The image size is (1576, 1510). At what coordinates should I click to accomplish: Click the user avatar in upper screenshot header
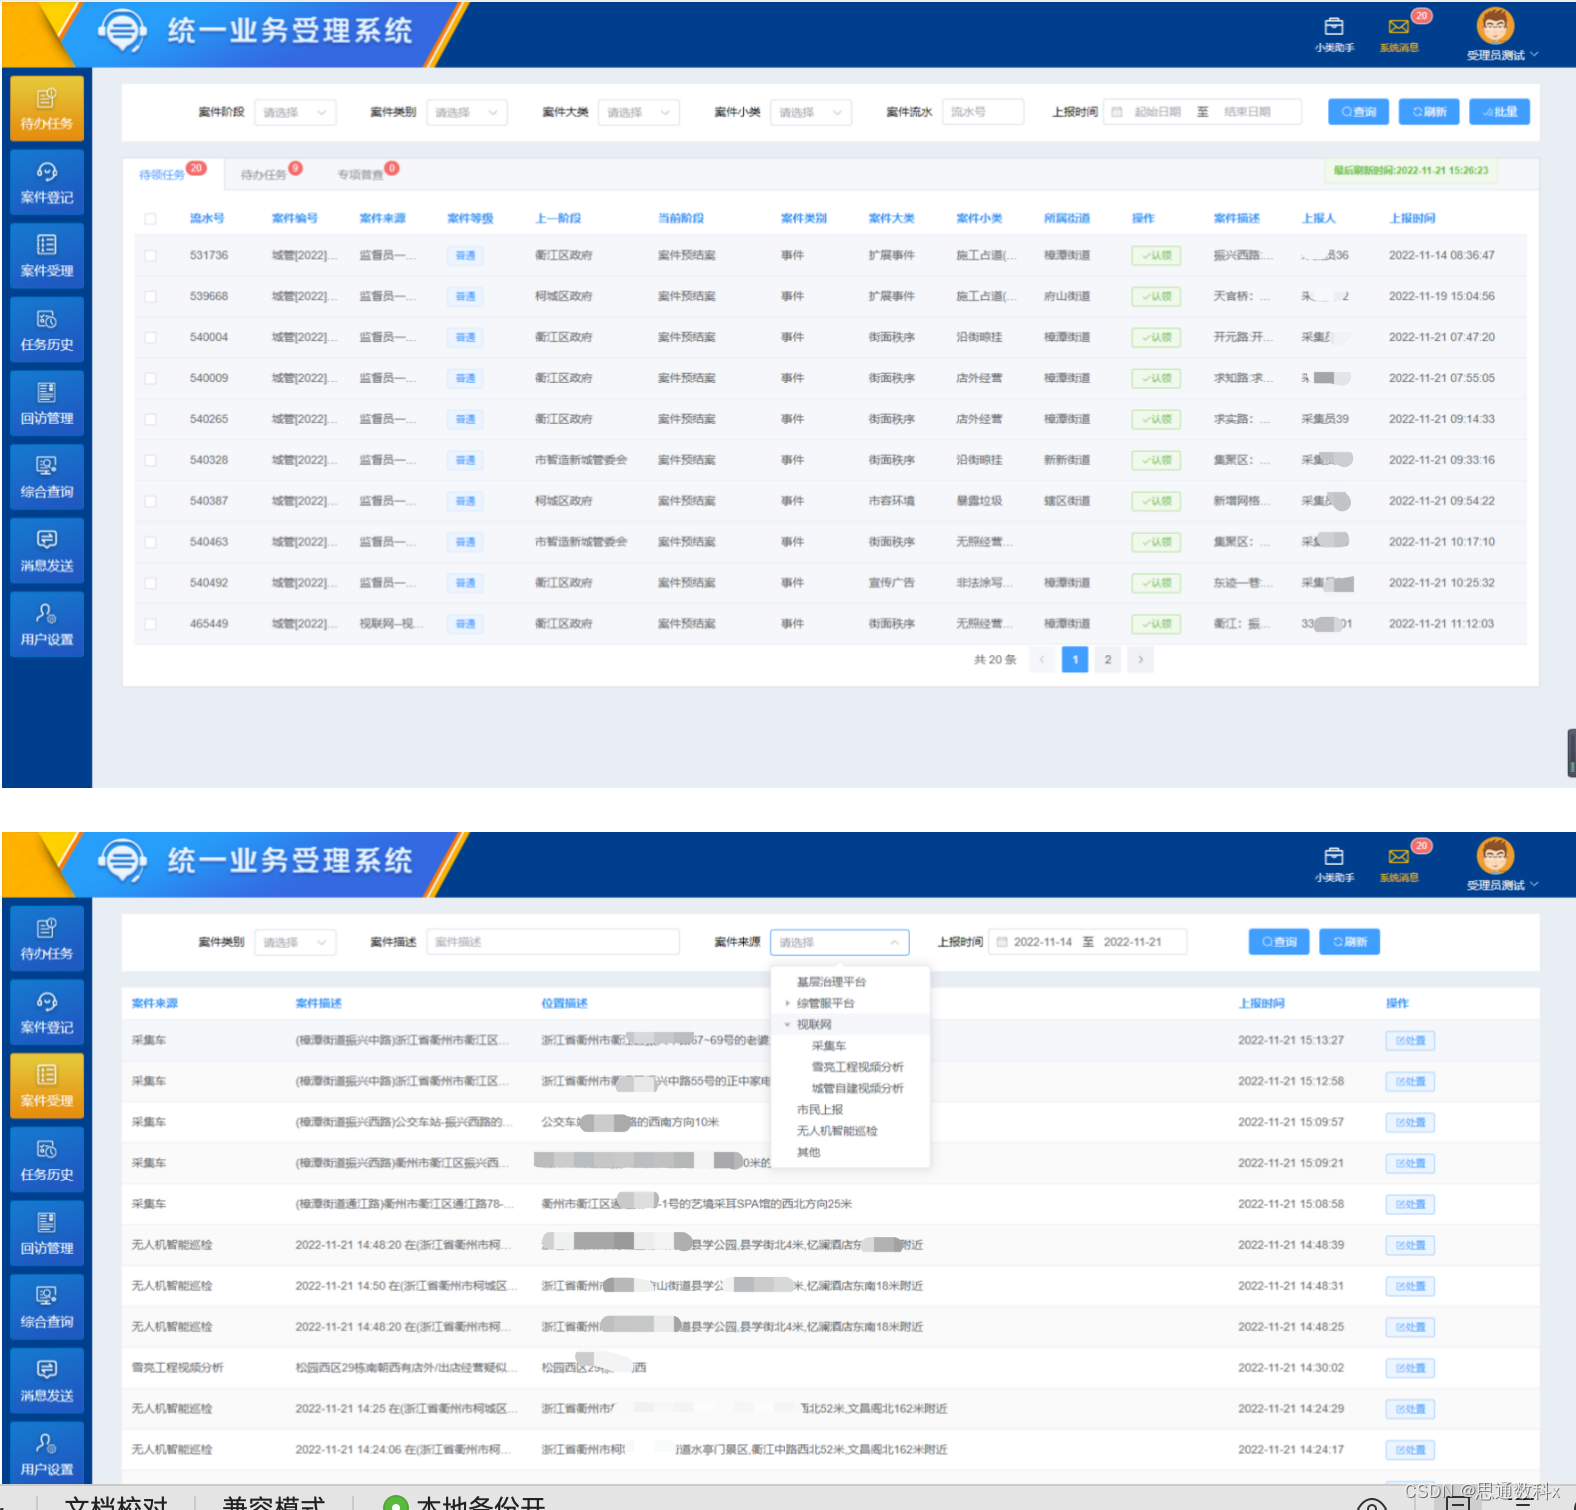coord(1495,25)
